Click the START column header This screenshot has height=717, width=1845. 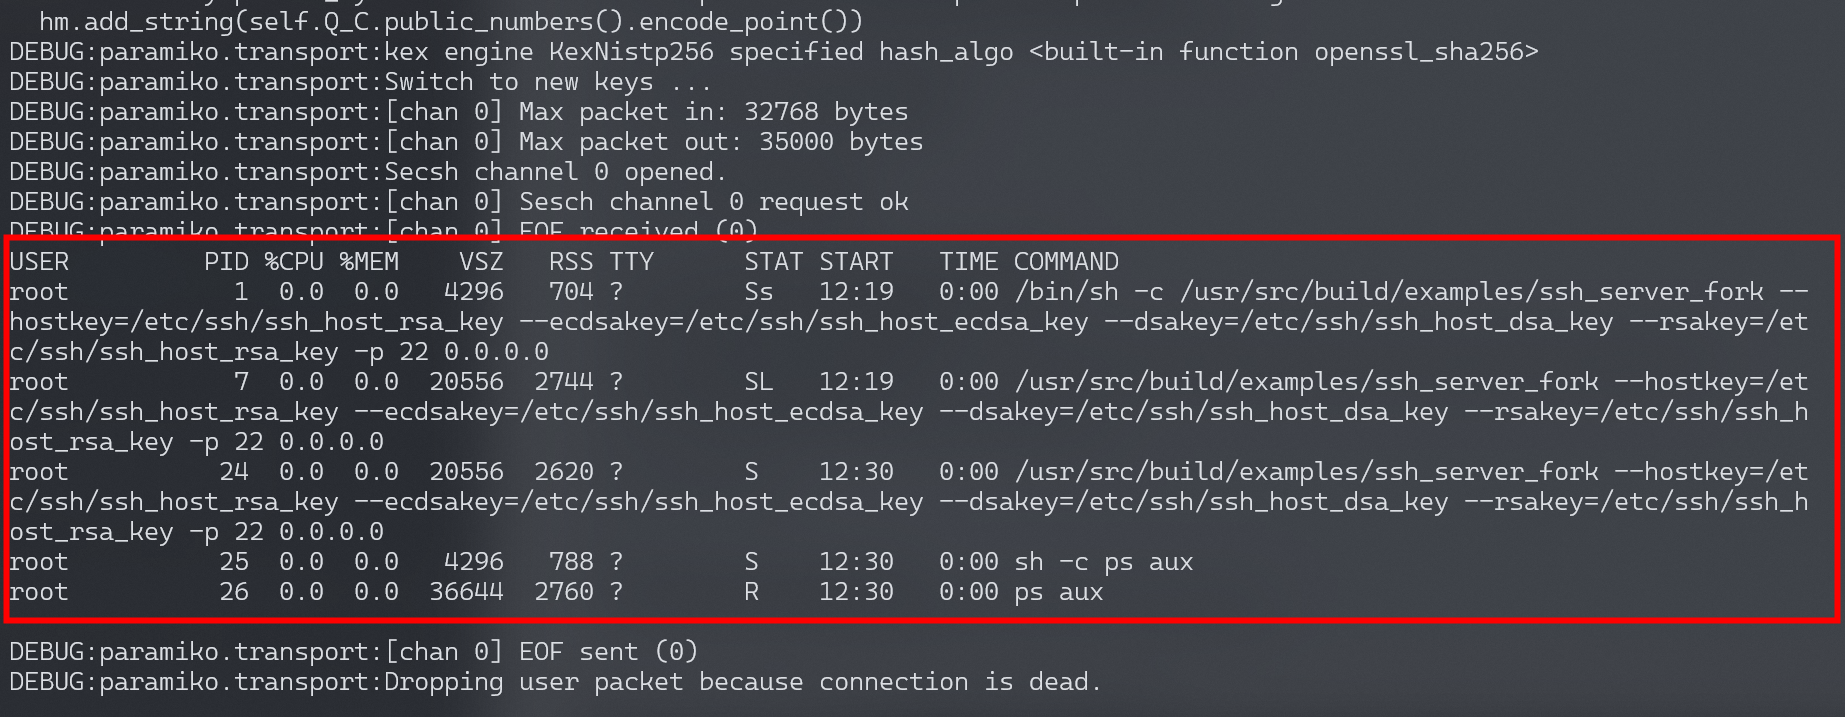pos(856,262)
